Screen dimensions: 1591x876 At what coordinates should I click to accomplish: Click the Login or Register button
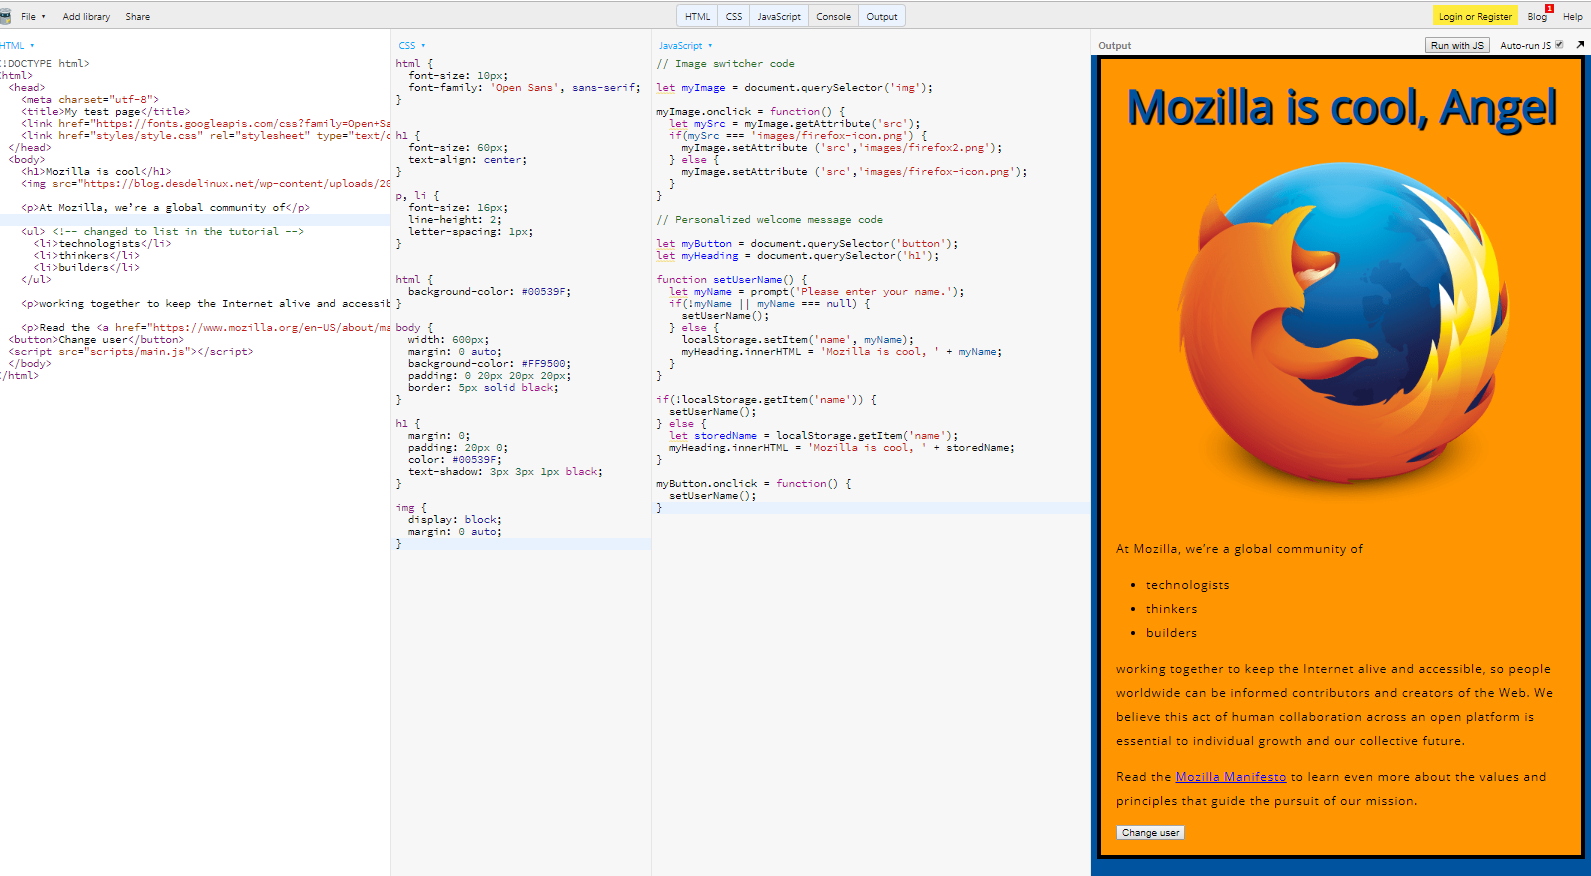(x=1475, y=16)
